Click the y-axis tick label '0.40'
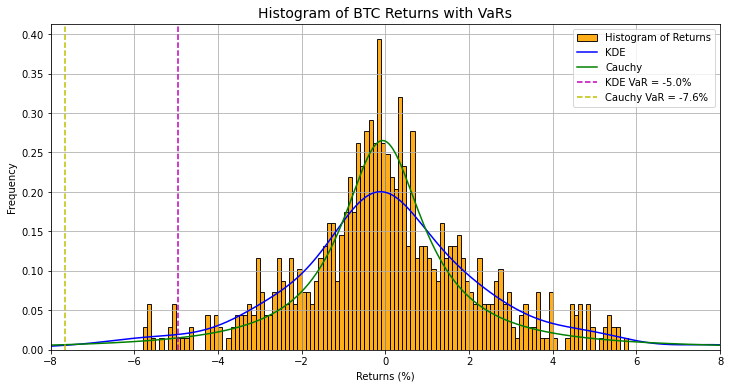 [34, 35]
